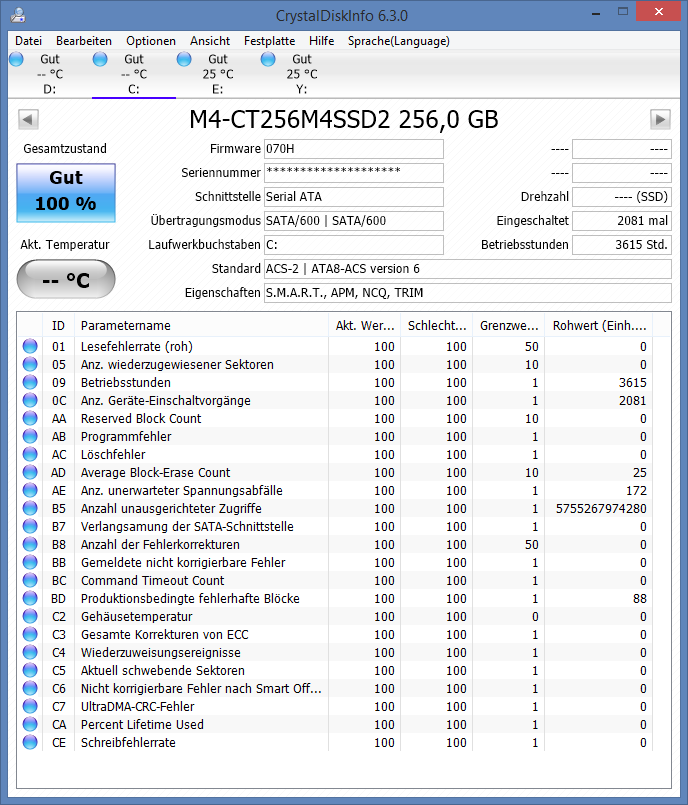This screenshot has height=805, width=688.
Task: Click status orb for Anzahl der Fehlerkorrekturen
Action: coord(30,544)
